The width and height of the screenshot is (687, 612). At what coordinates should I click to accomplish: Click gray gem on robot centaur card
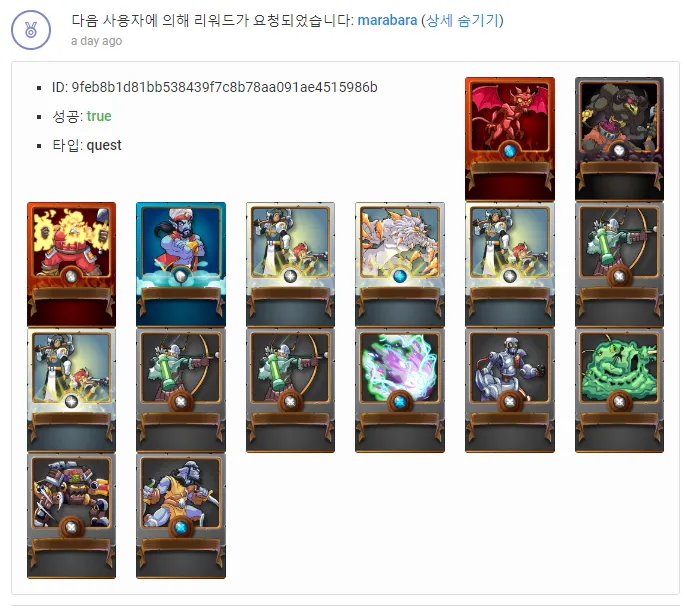510,402
